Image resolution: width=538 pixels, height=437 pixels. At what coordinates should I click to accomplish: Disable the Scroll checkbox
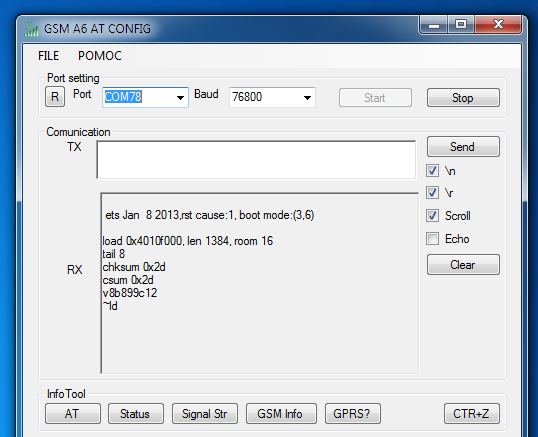click(432, 216)
